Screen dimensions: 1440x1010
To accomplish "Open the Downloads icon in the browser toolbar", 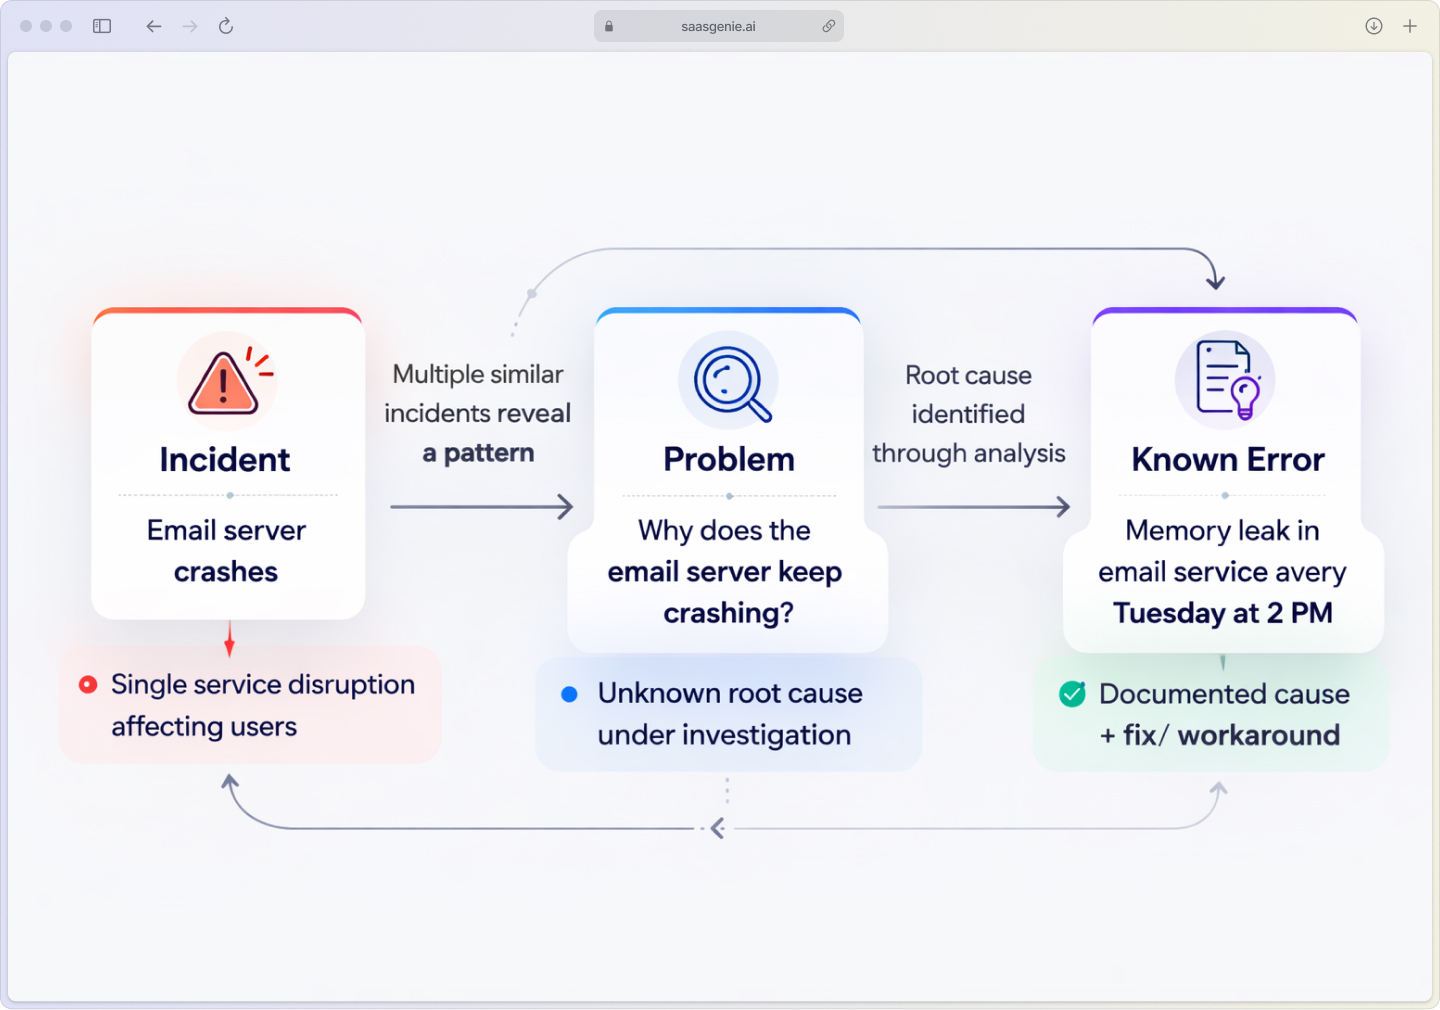I will (1374, 26).
